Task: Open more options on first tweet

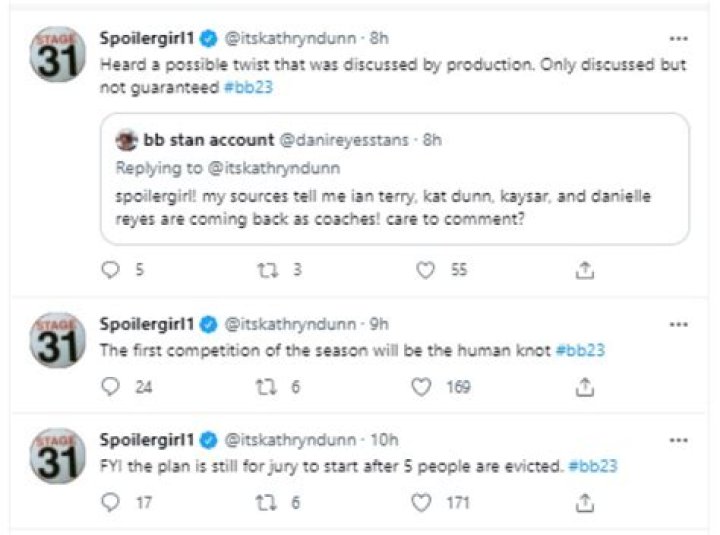Action: click(678, 39)
